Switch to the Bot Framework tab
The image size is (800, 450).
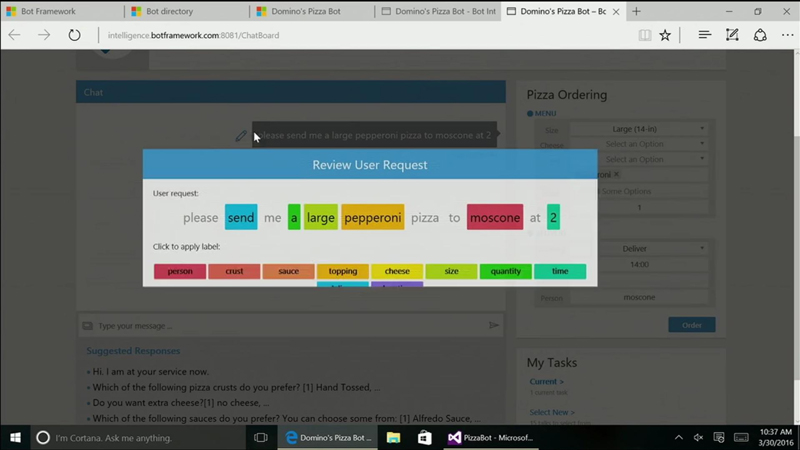pos(62,11)
